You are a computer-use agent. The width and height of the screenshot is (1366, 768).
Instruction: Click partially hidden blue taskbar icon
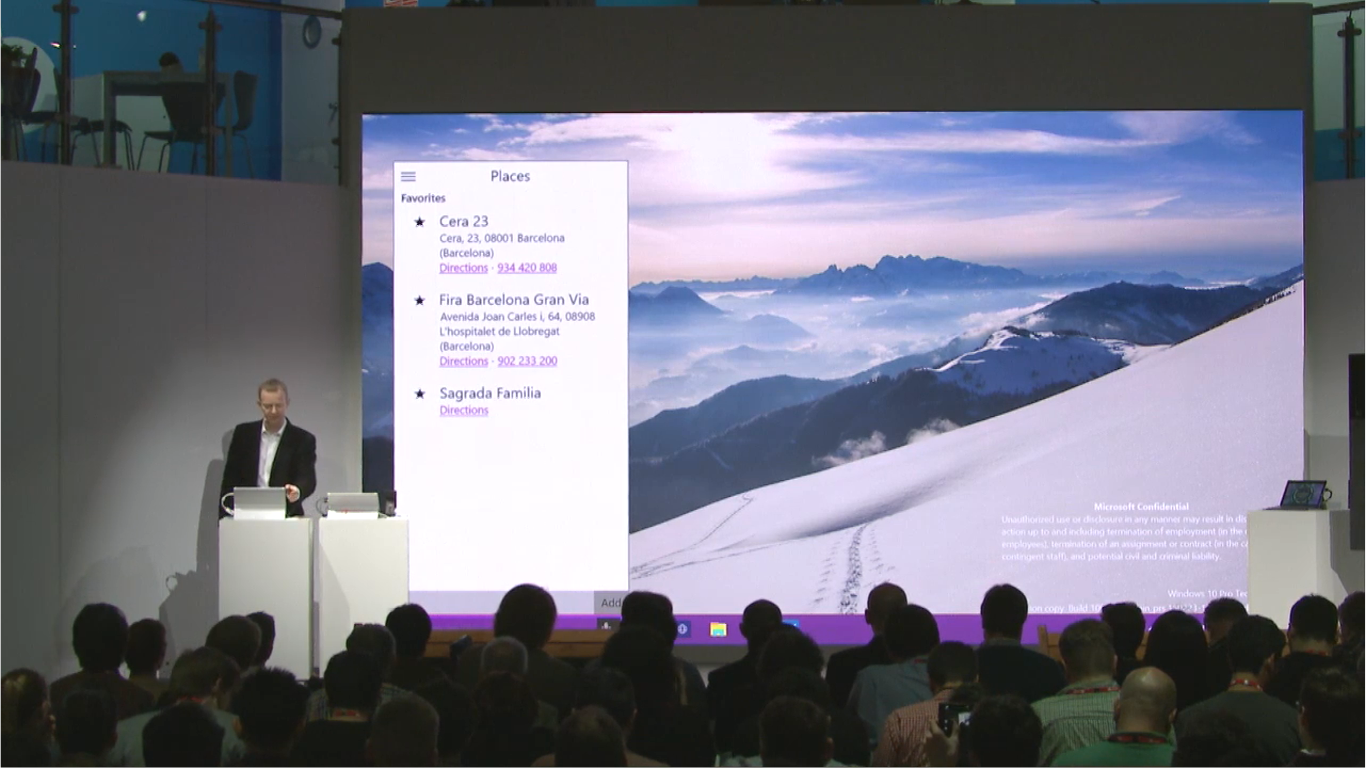790,626
